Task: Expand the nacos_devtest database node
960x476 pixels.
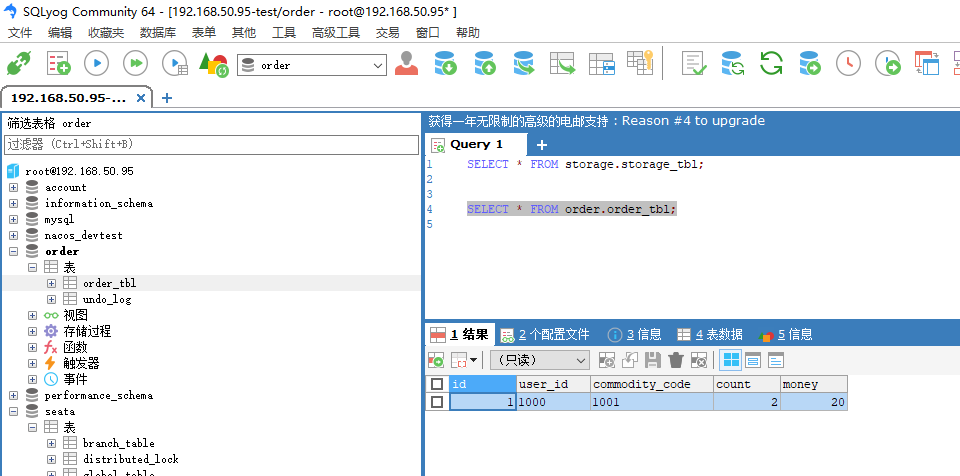Action: pyautogui.click(x=13, y=235)
